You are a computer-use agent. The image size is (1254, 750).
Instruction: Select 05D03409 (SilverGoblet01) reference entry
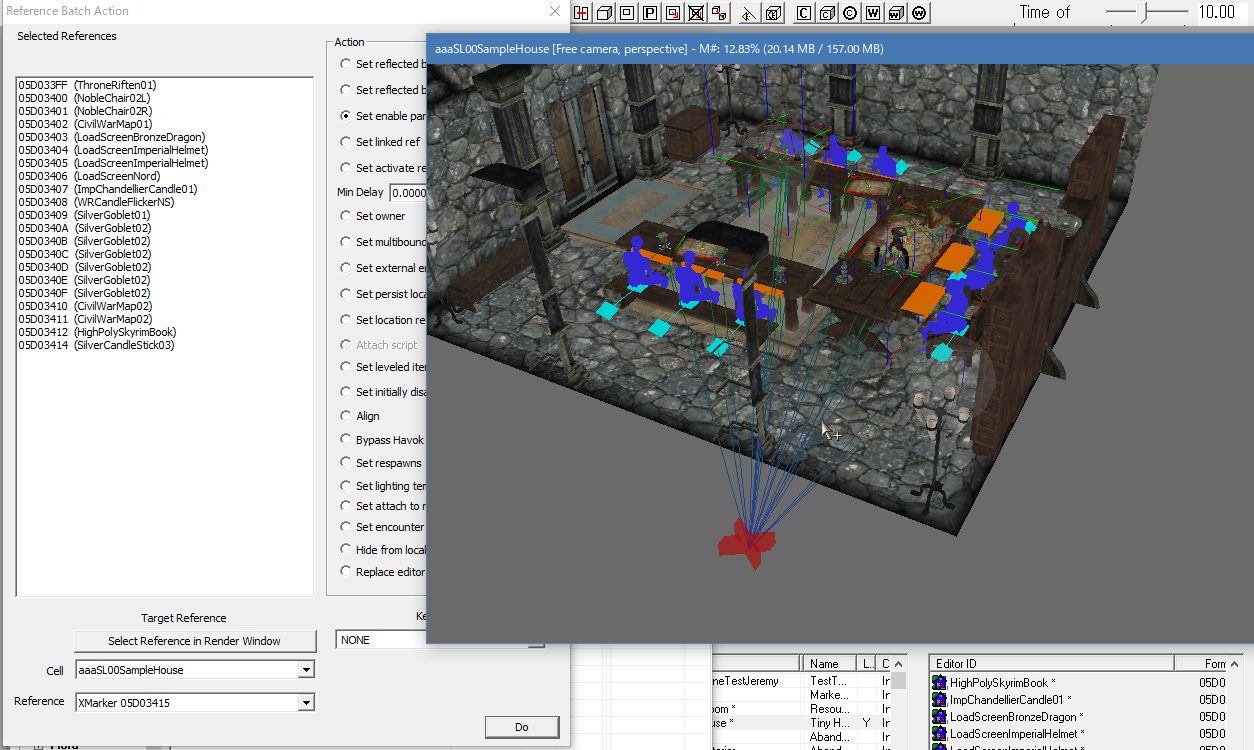84,215
